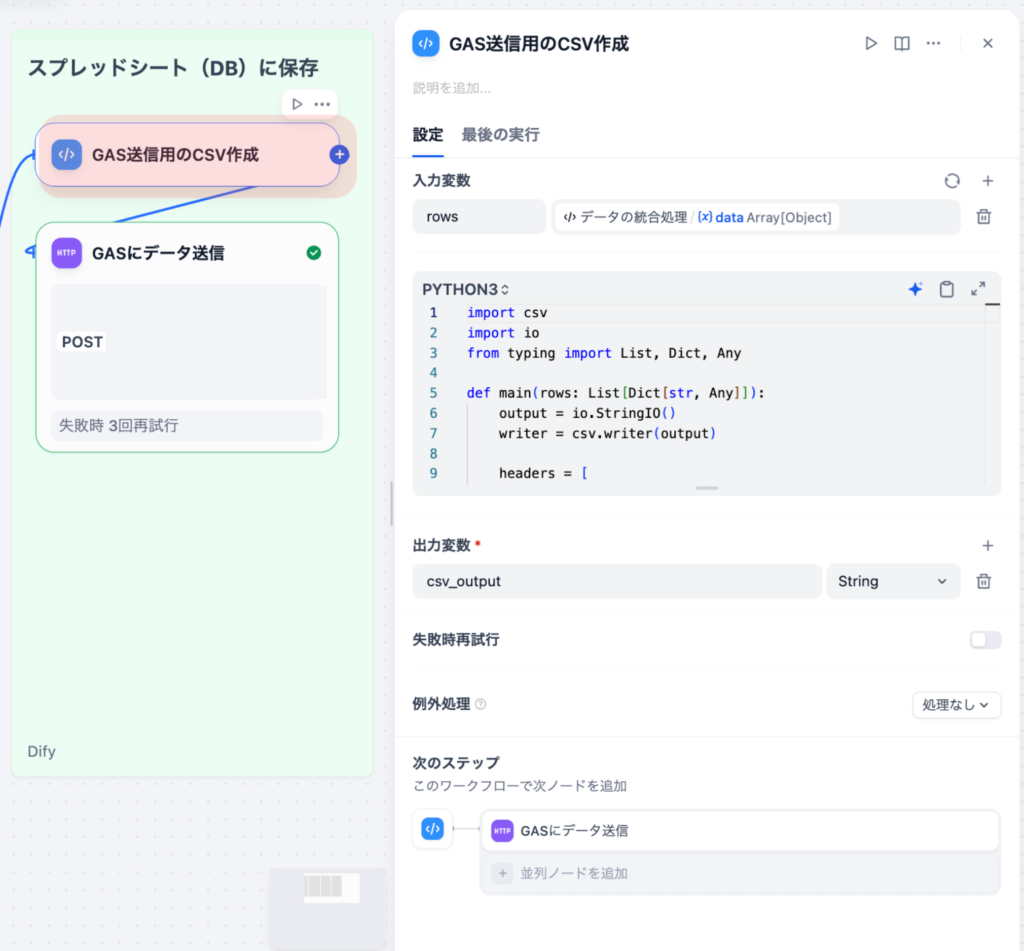Enable the 失敗時再試行 retry toggle
1024x951 pixels.
tap(984, 639)
